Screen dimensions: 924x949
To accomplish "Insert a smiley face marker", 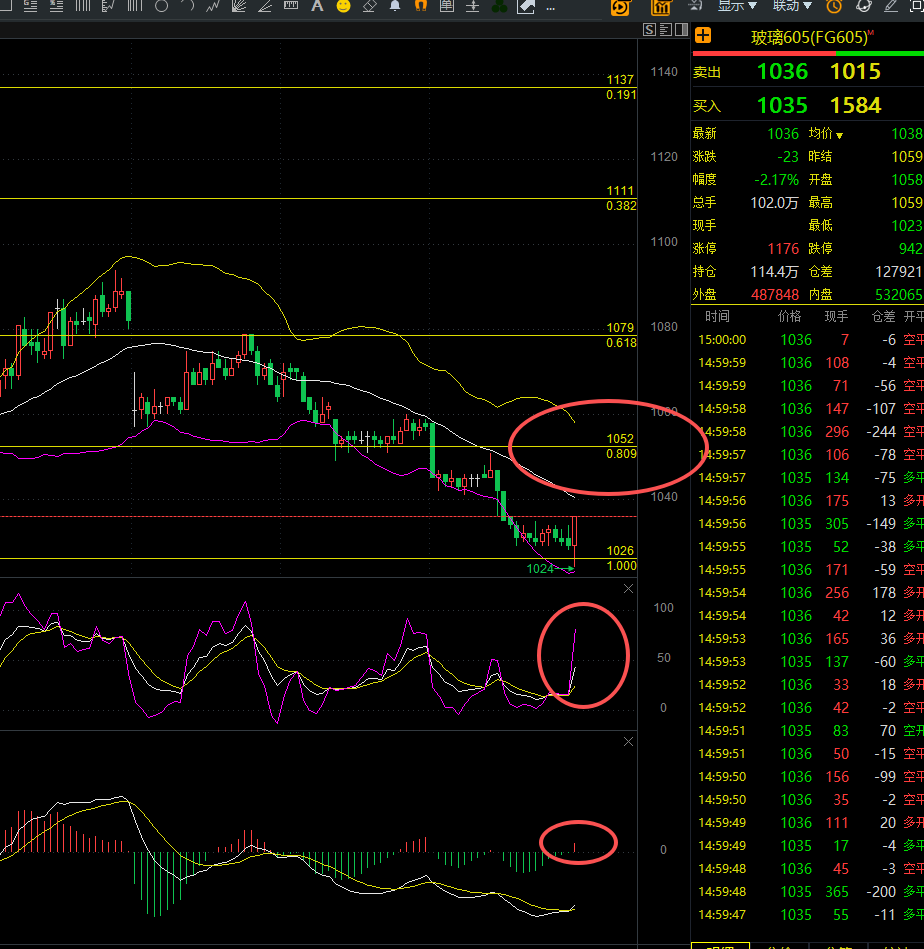I will 343,7.
